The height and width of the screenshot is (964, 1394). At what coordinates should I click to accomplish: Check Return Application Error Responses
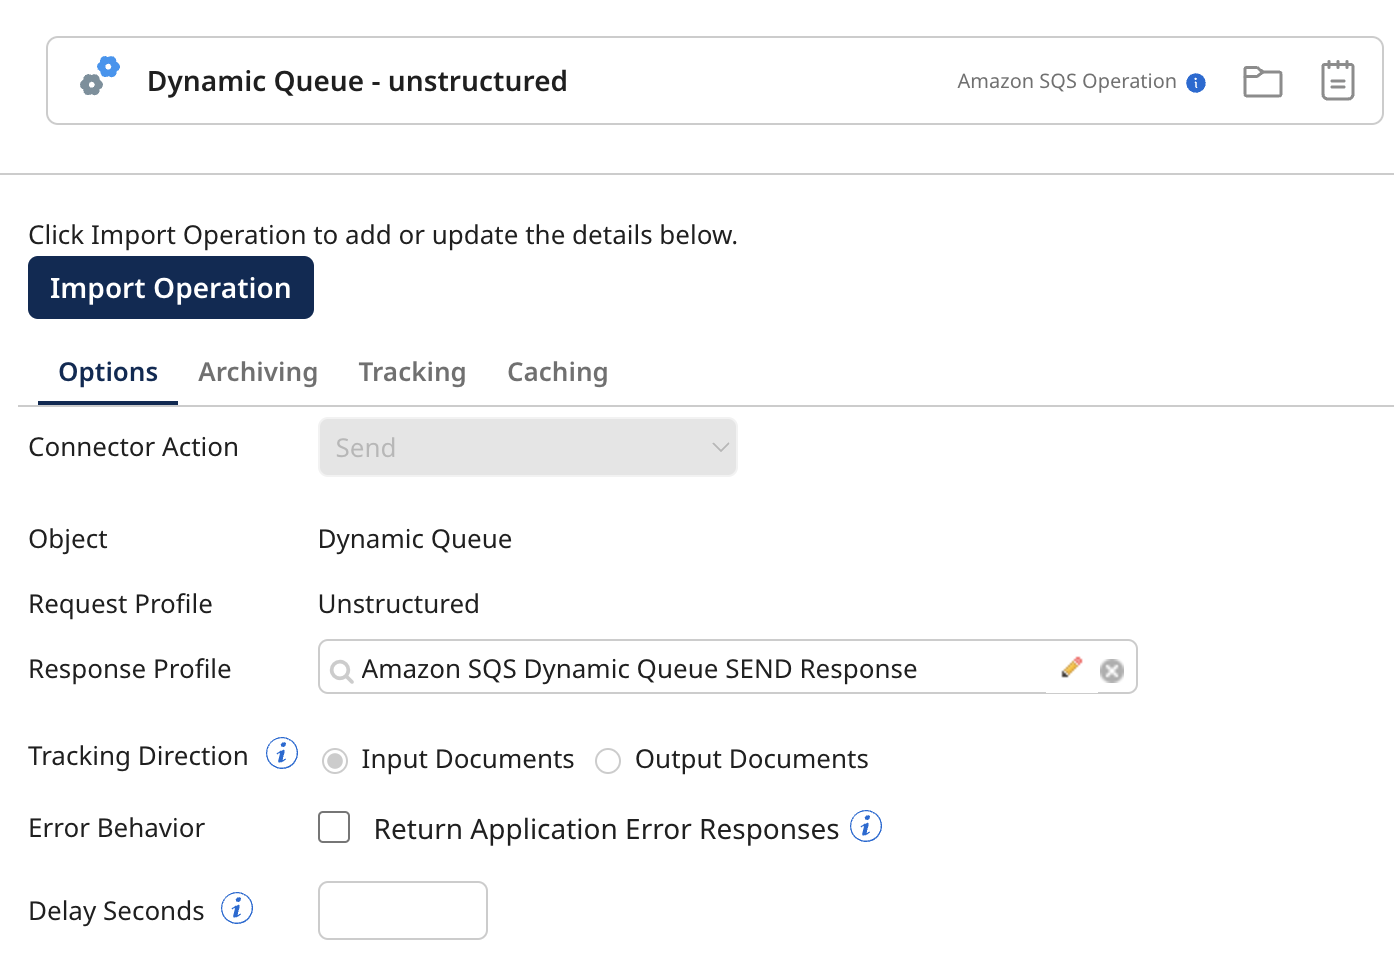point(334,827)
